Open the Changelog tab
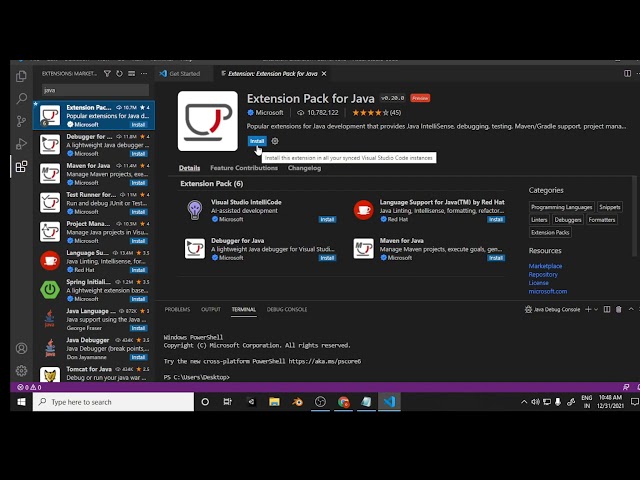Image resolution: width=640 pixels, height=480 pixels. [304, 168]
